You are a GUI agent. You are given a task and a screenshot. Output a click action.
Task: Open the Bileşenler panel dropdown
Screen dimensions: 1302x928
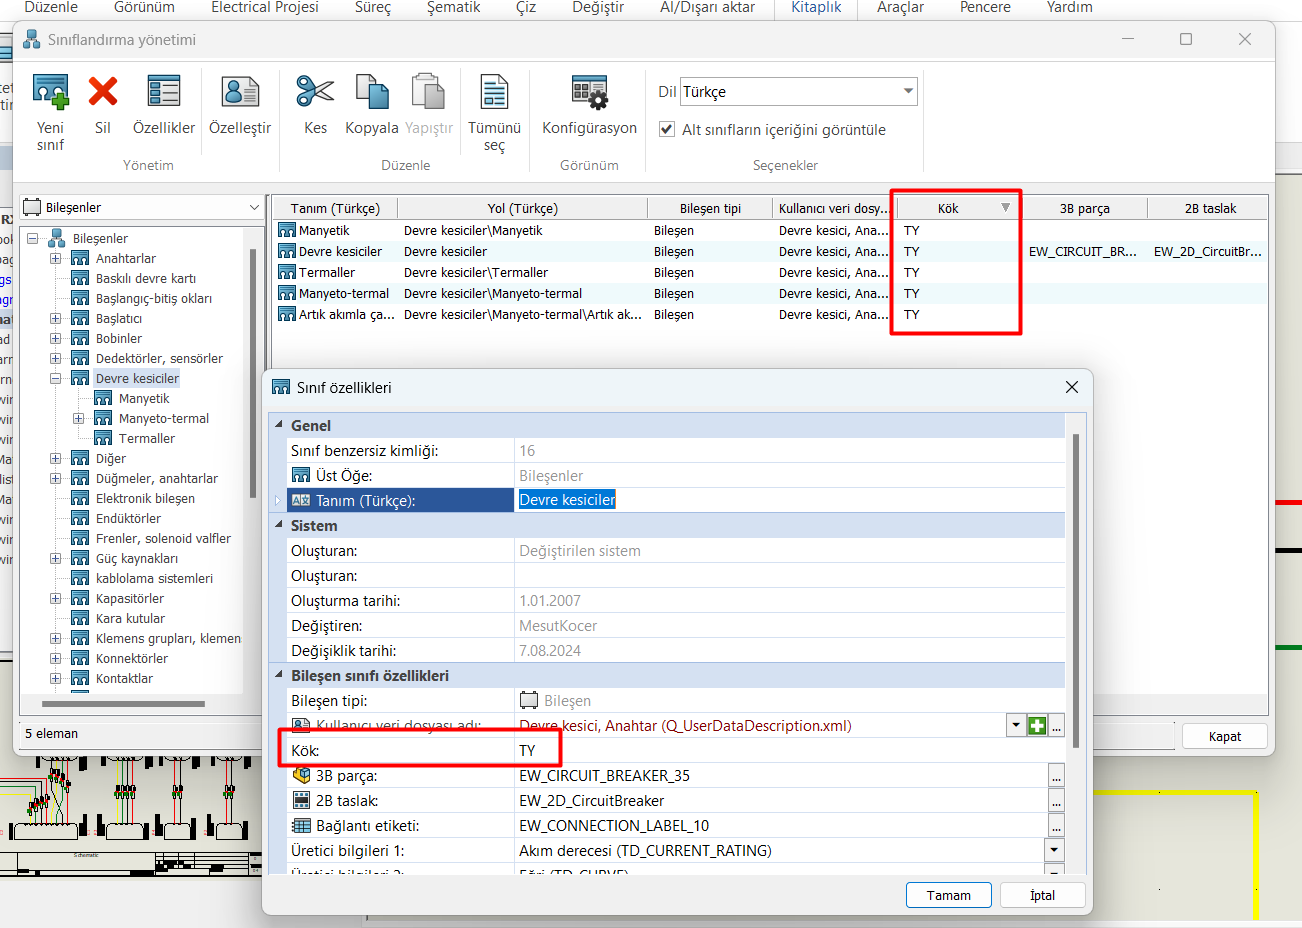(x=254, y=207)
